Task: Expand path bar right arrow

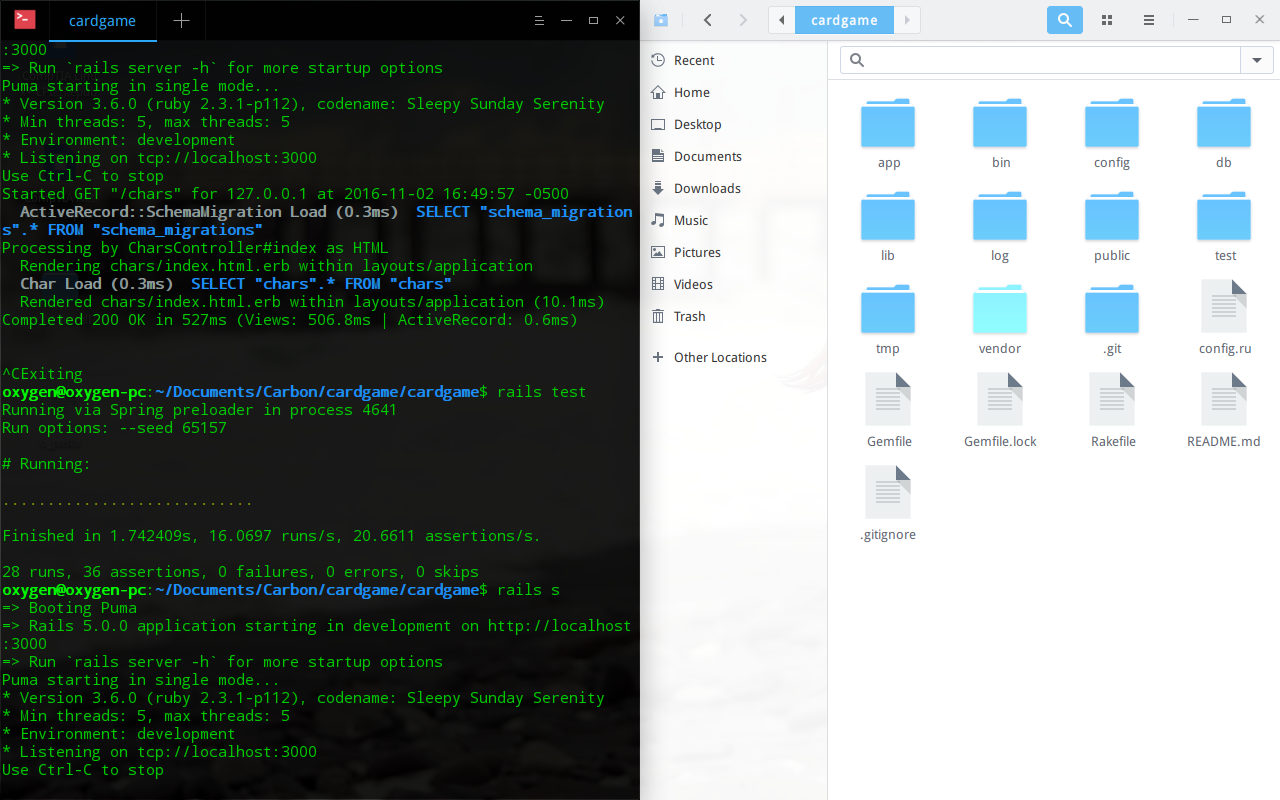Action: tap(907, 20)
